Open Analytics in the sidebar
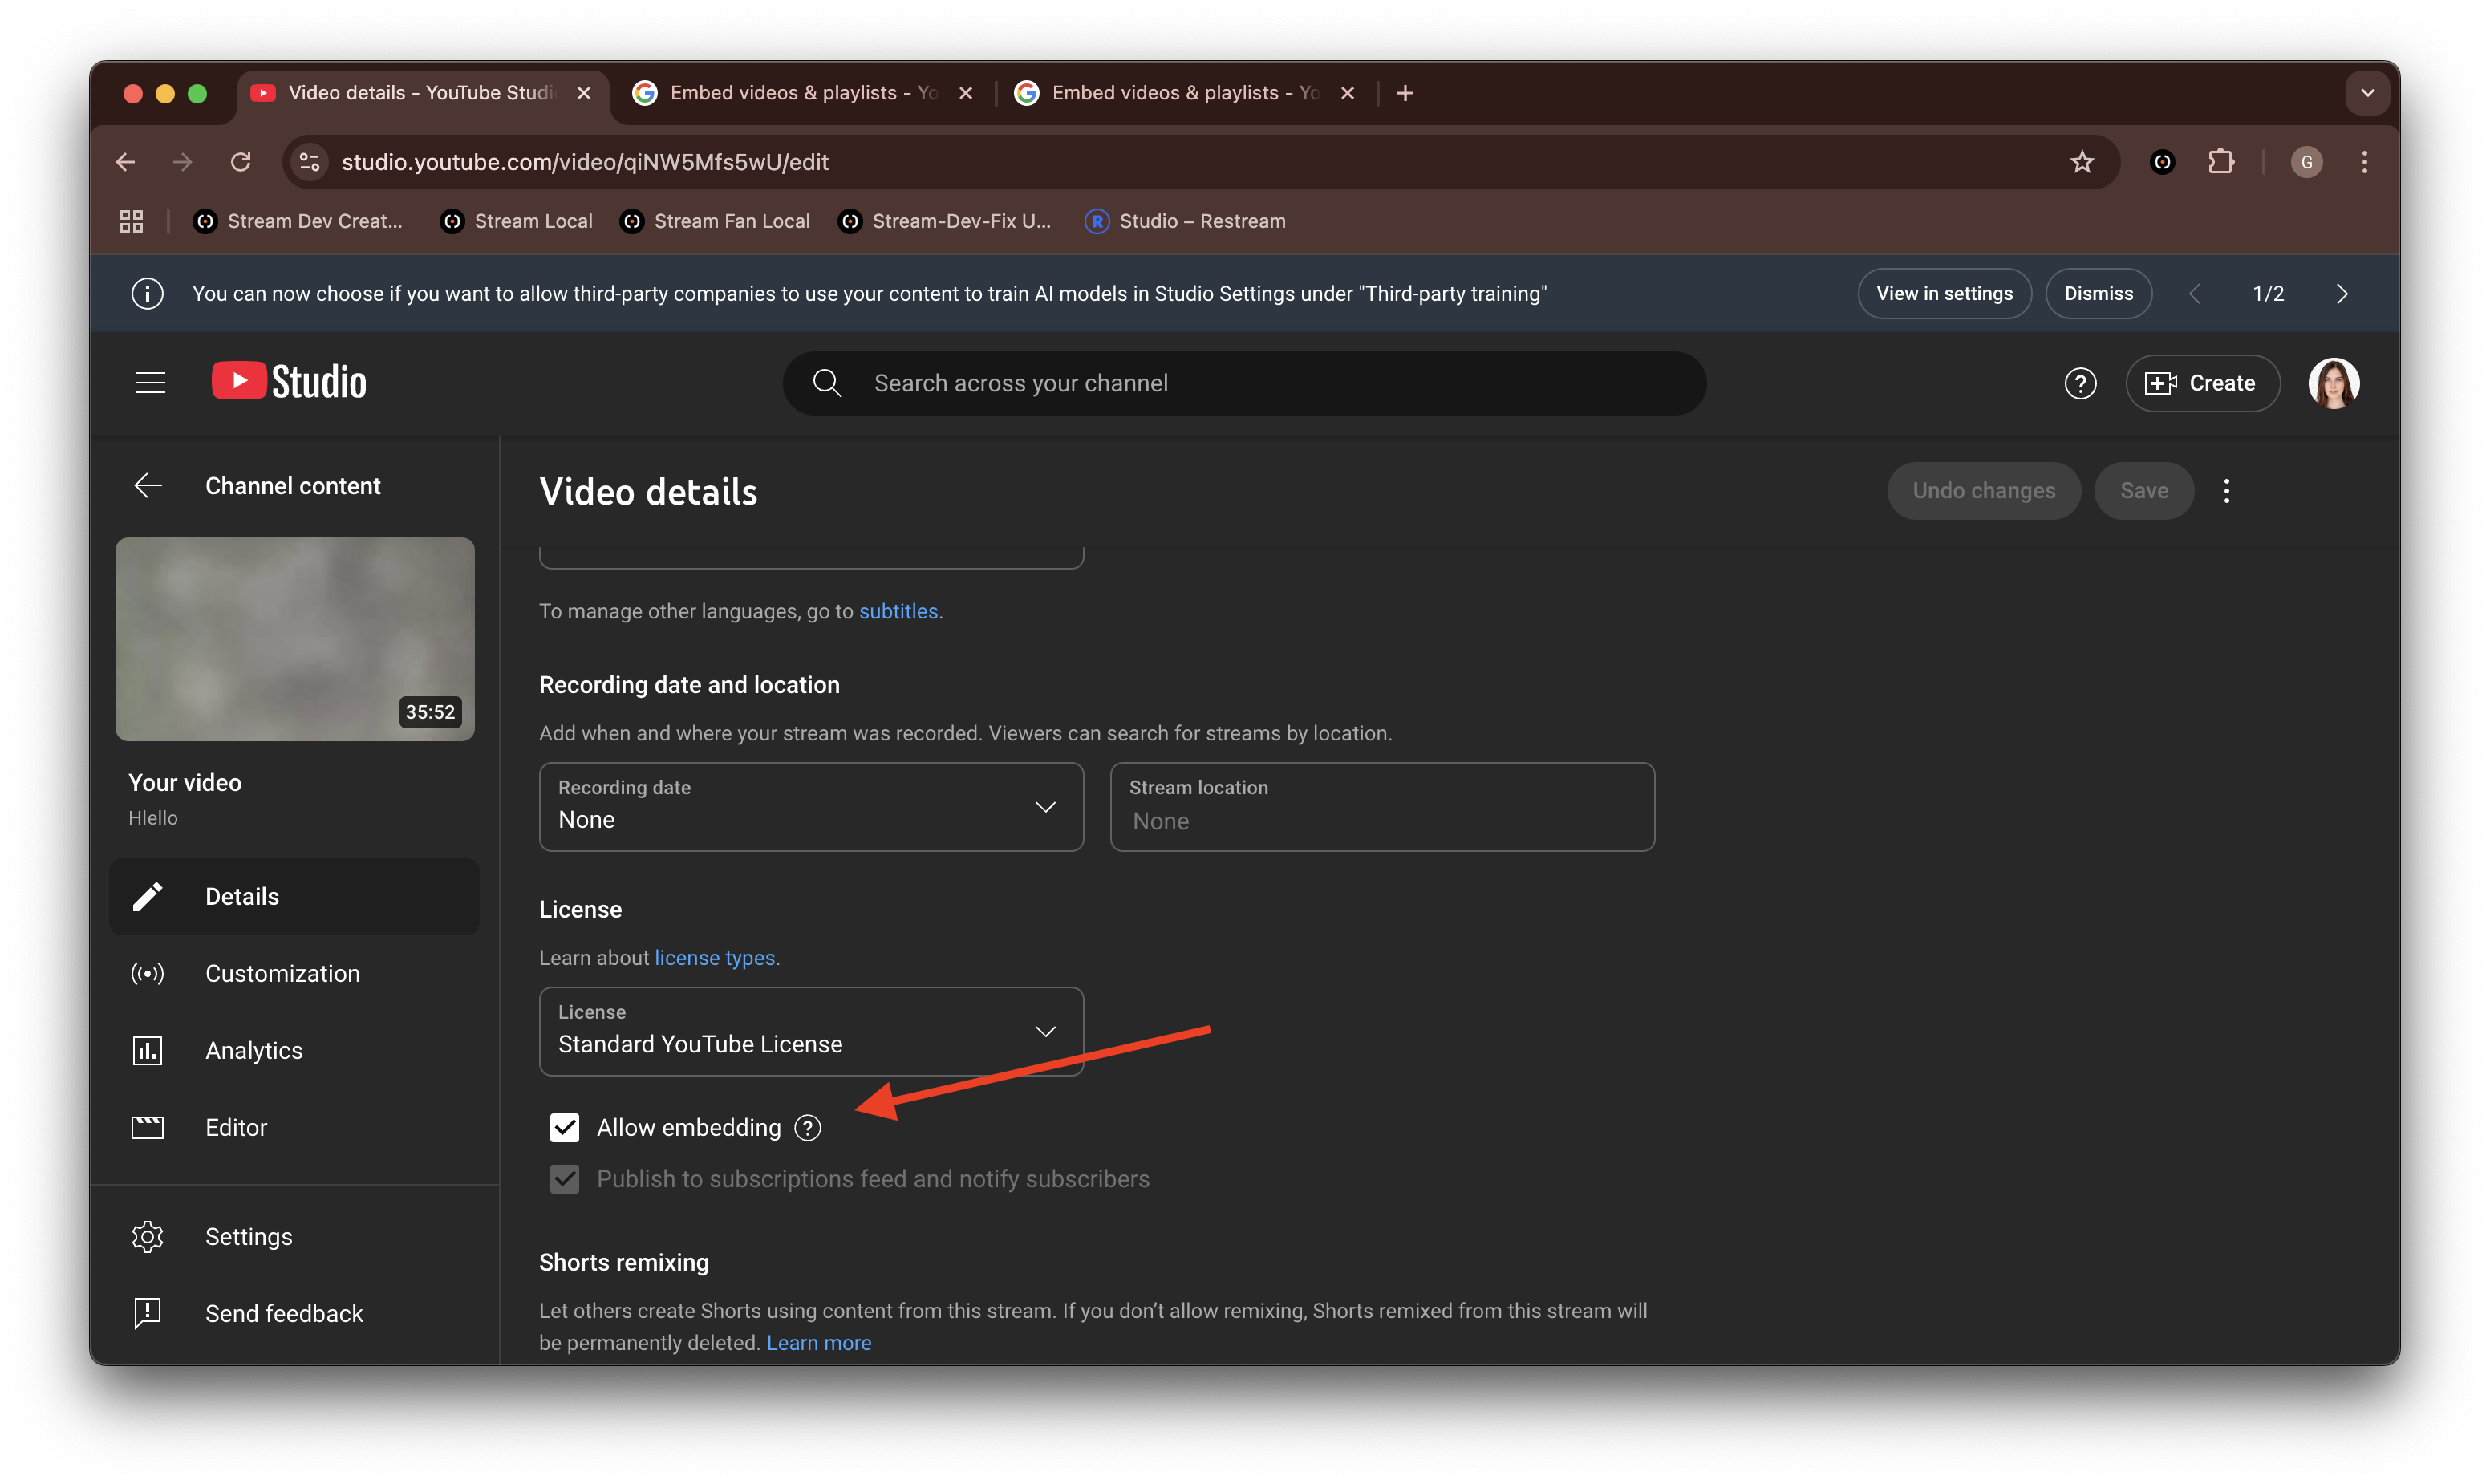2490x1484 pixels. [253, 1050]
